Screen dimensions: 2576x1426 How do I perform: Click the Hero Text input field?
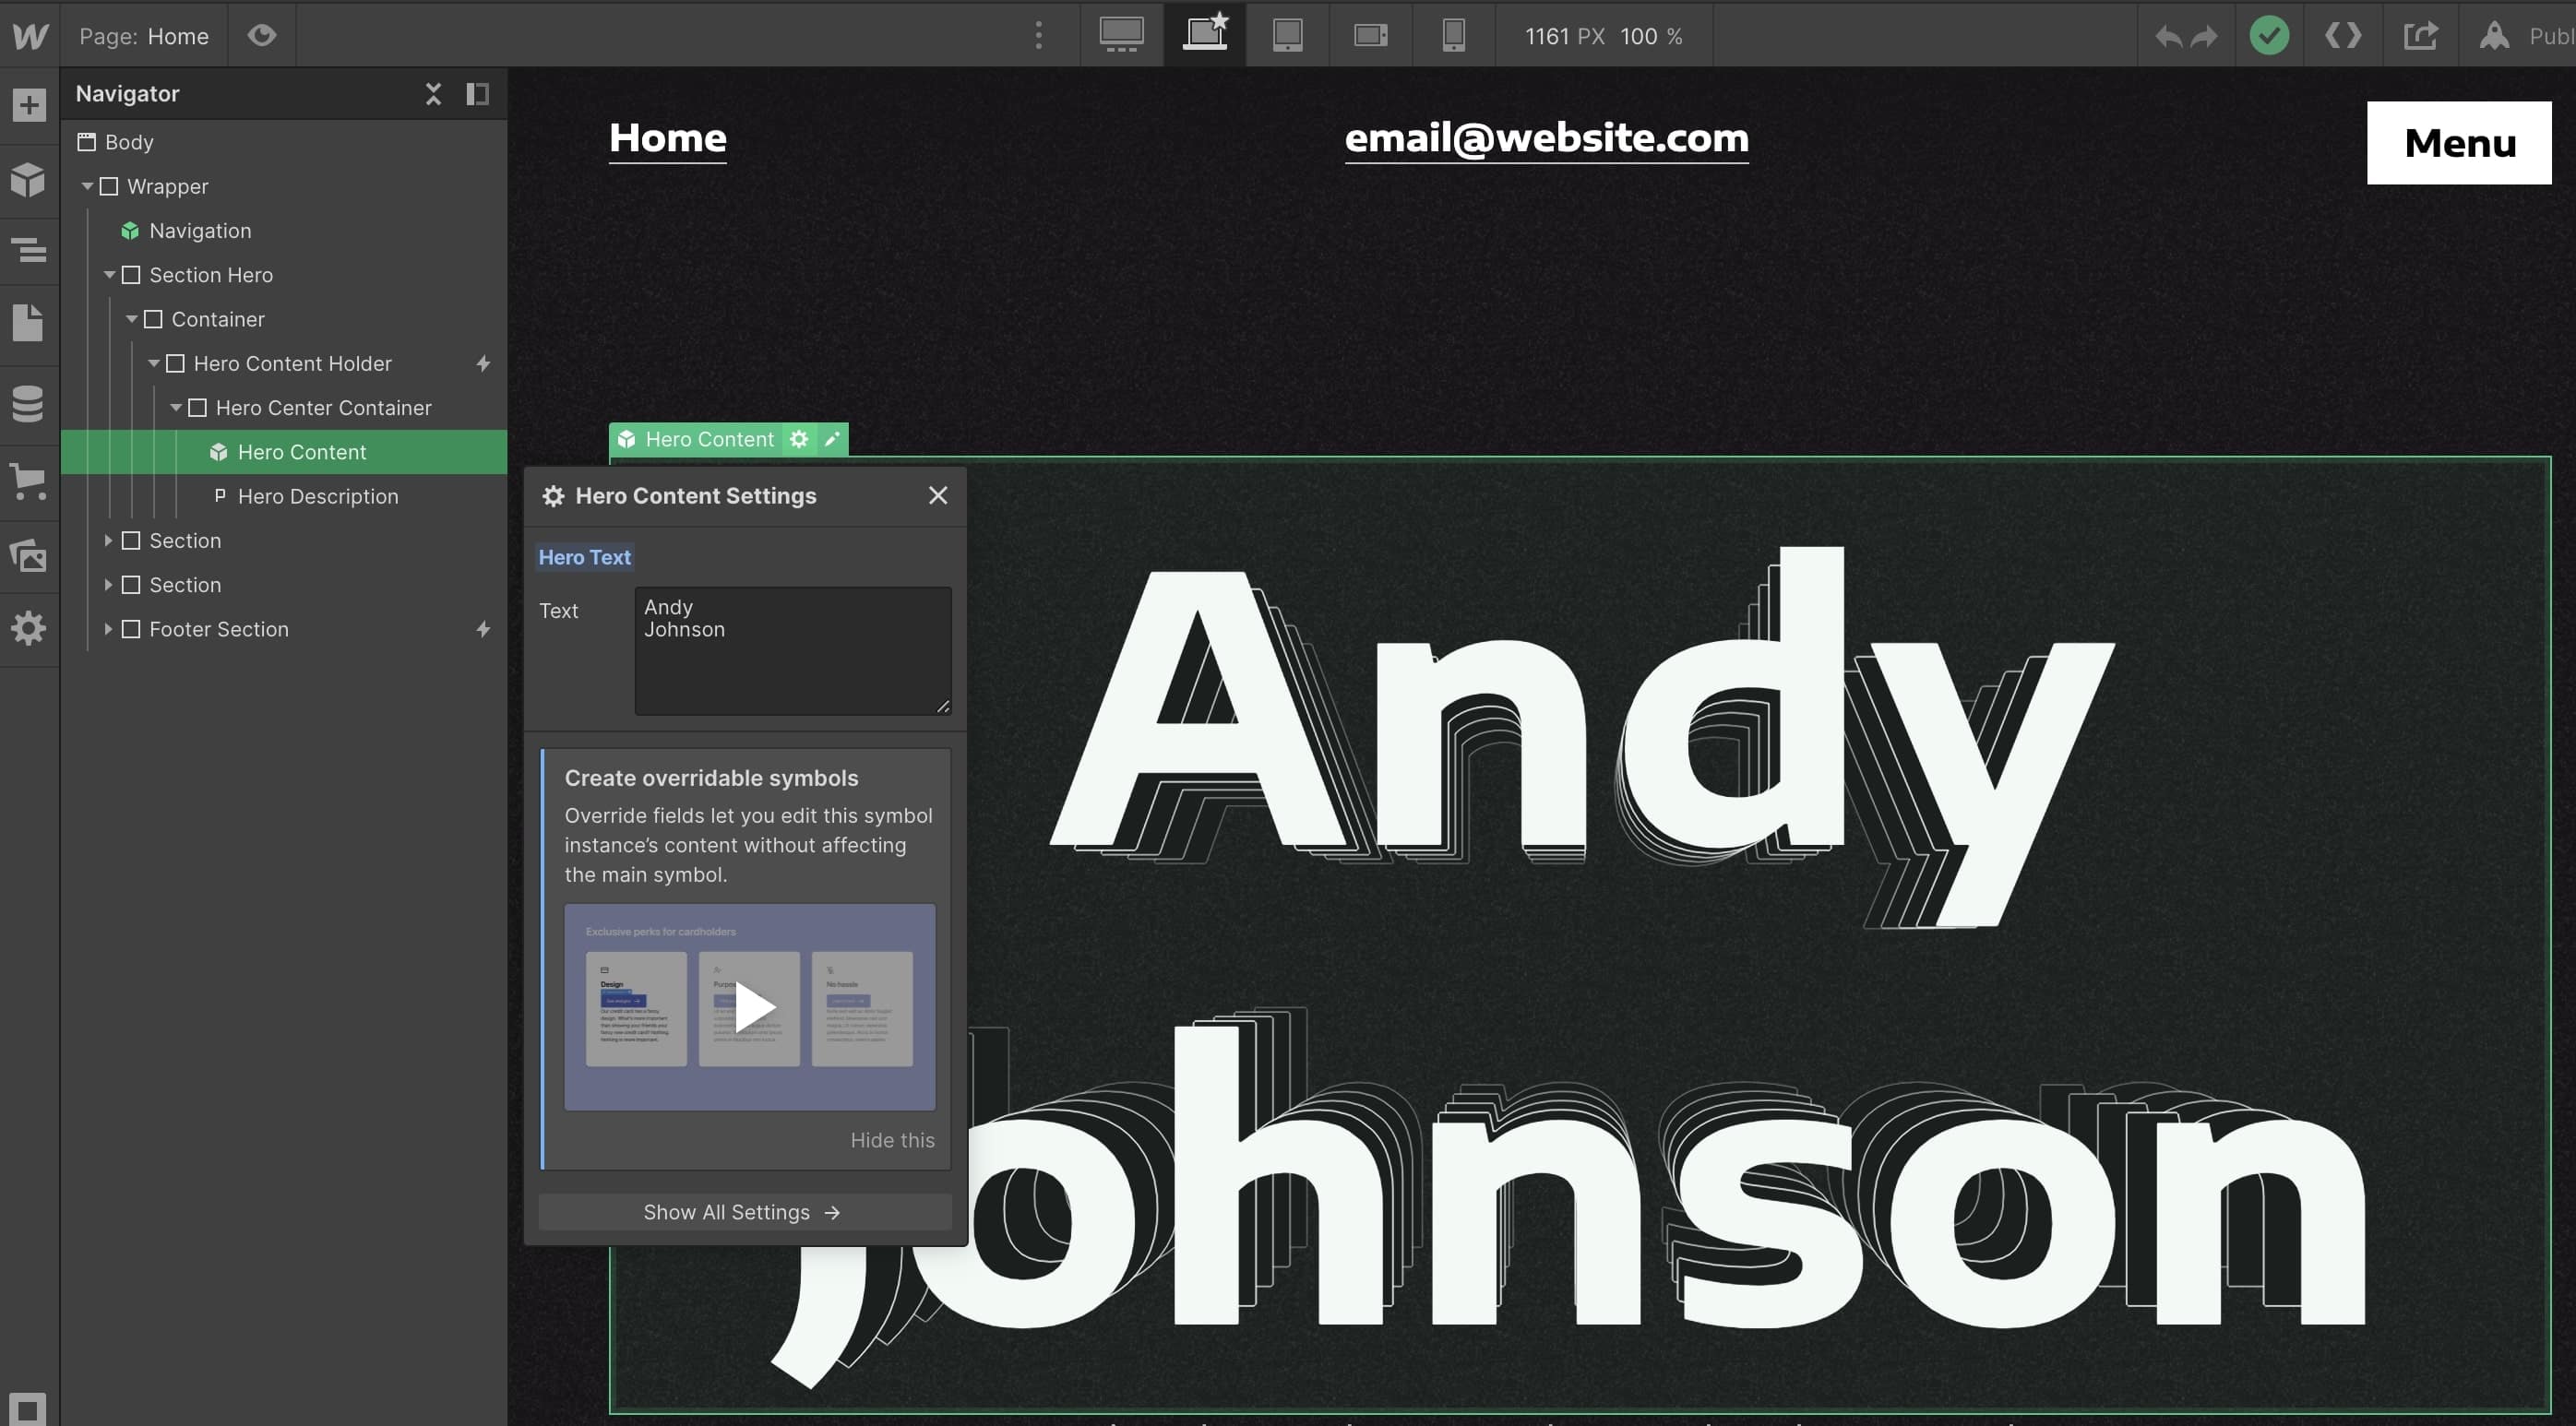coord(791,650)
